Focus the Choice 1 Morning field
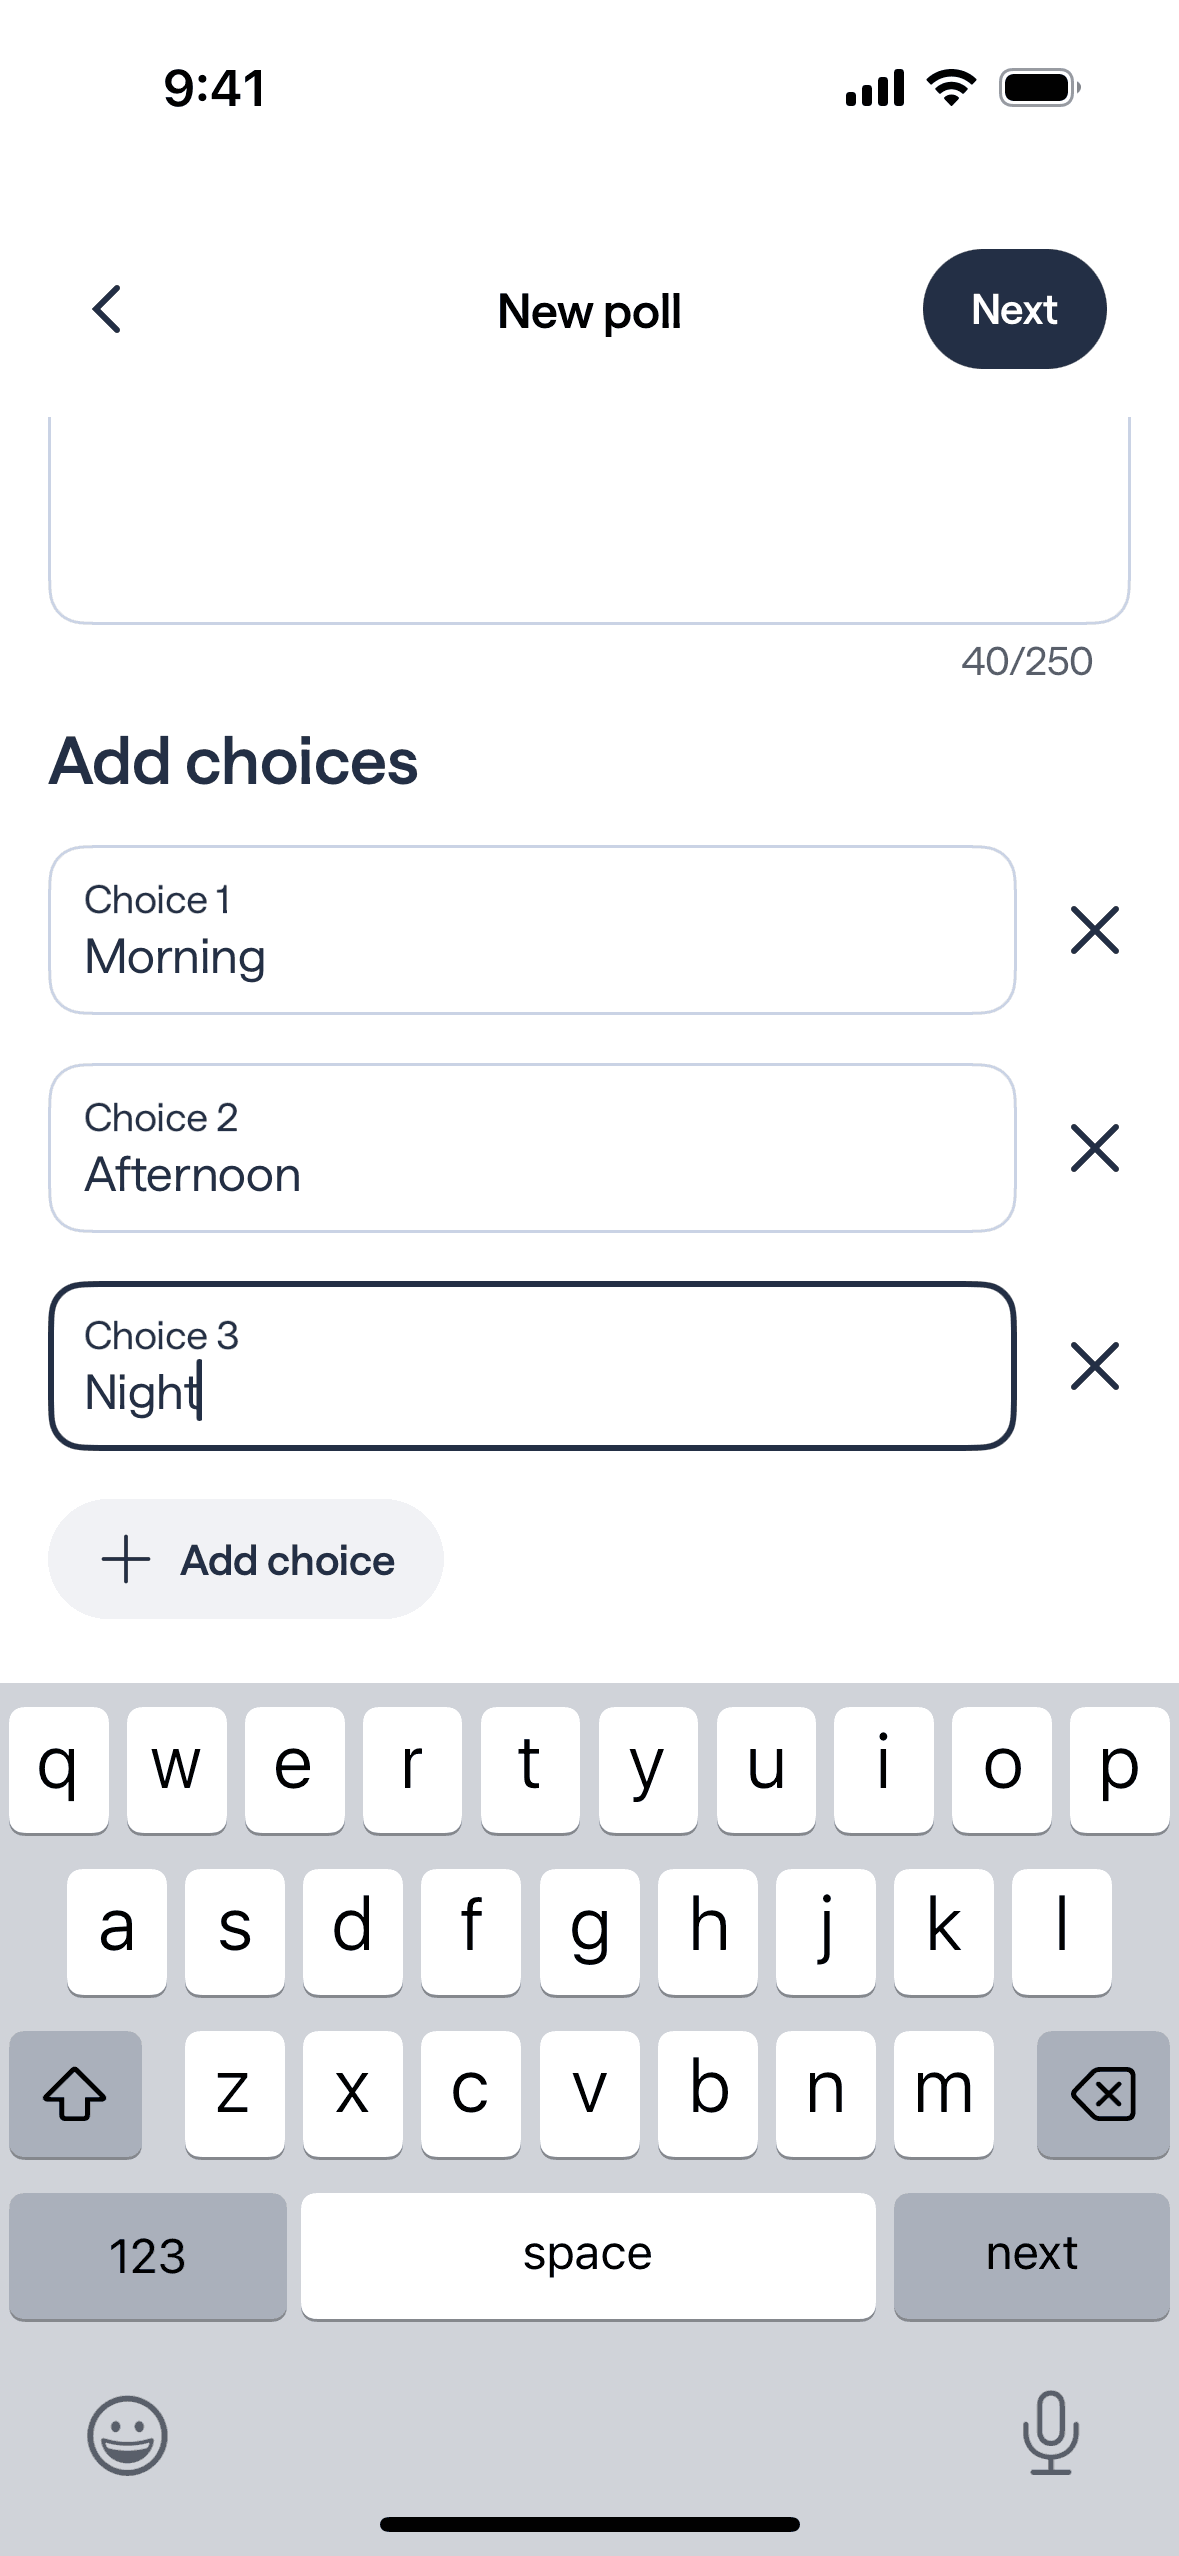Image resolution: width=1179 pixels, height=2556 pixels. click(x=532, y=930)
